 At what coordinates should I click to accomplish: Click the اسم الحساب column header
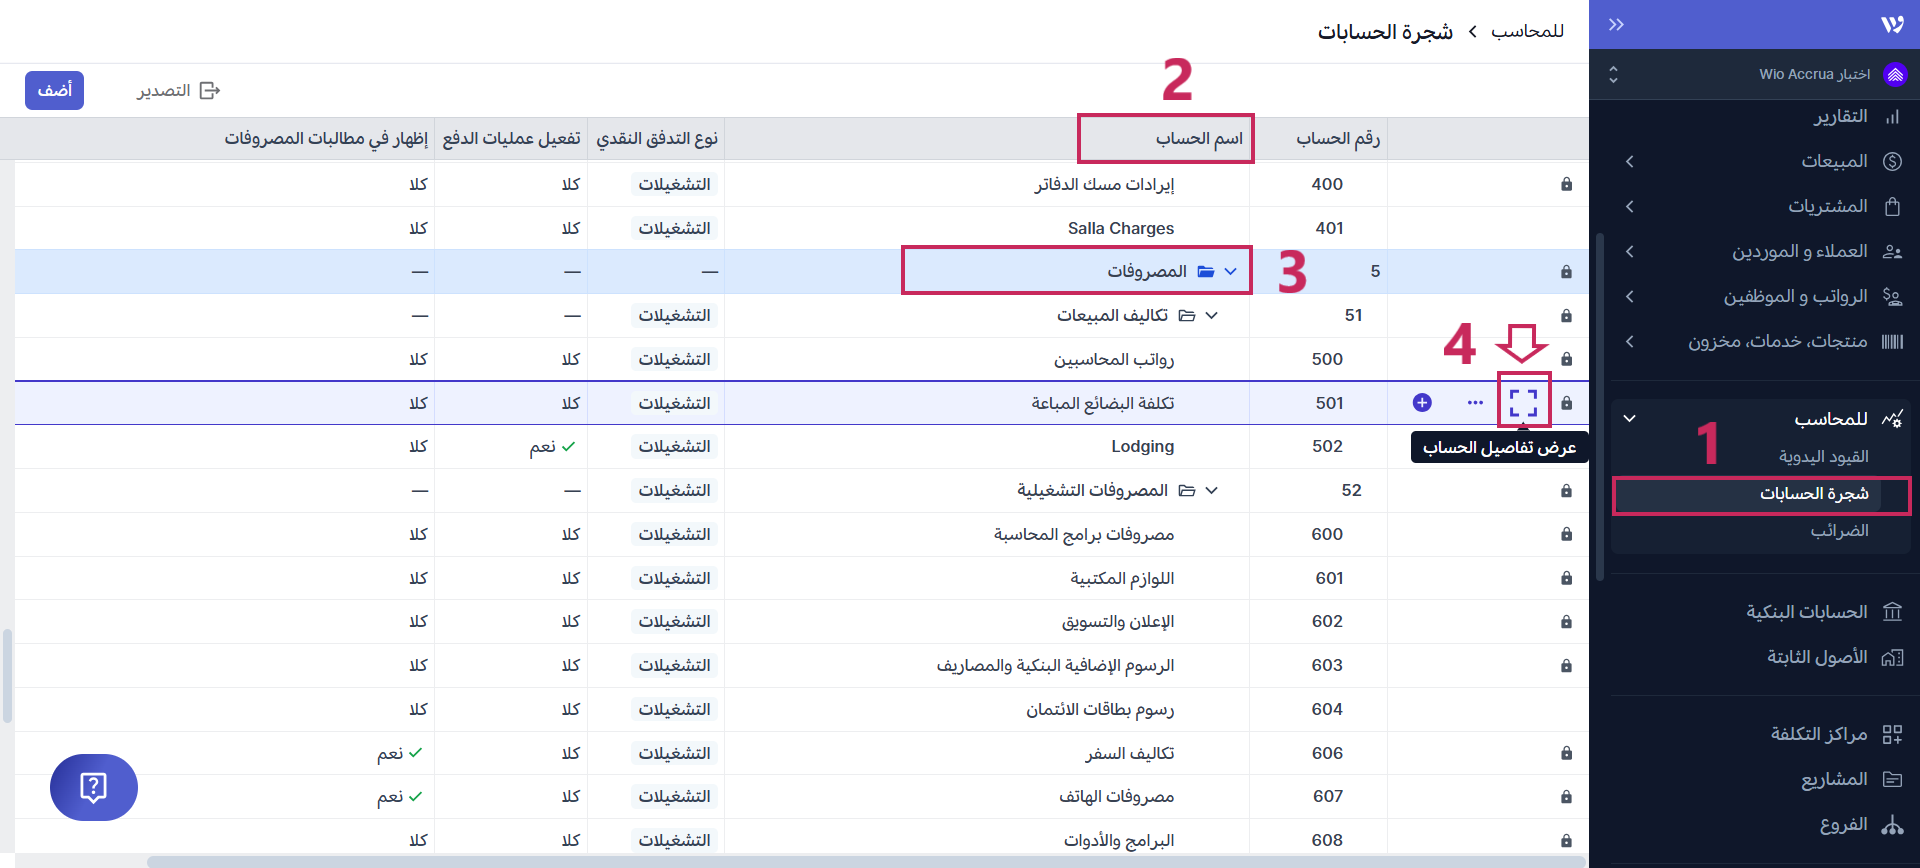coord(1199,139)
